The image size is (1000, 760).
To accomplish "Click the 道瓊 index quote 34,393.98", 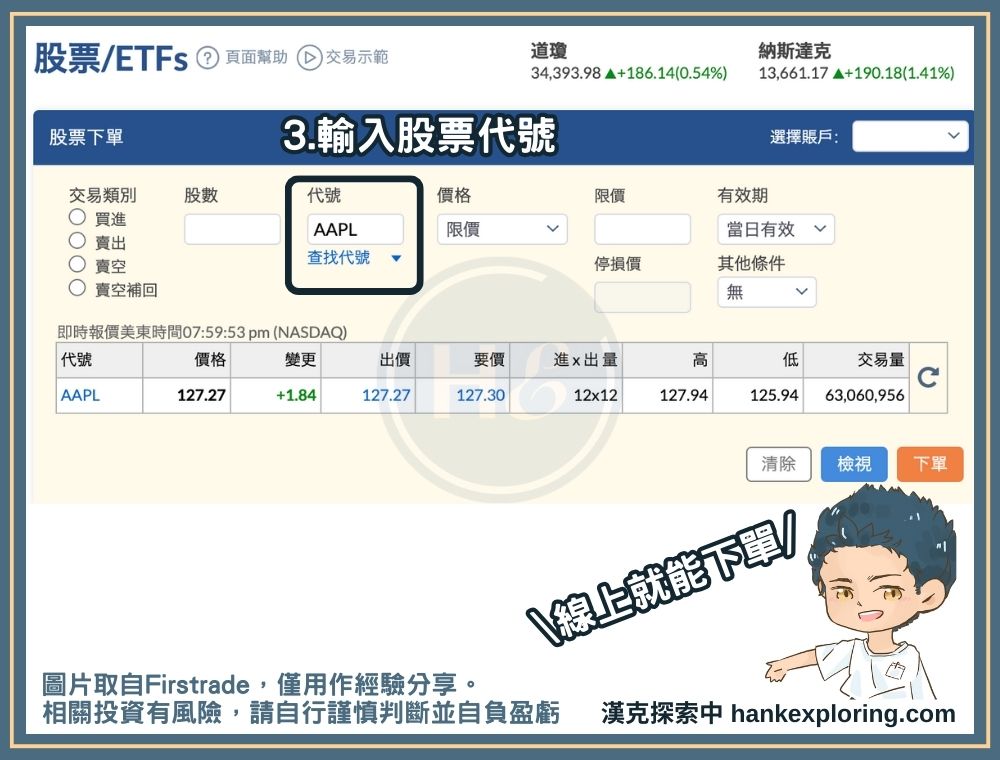I will point(566,73).
